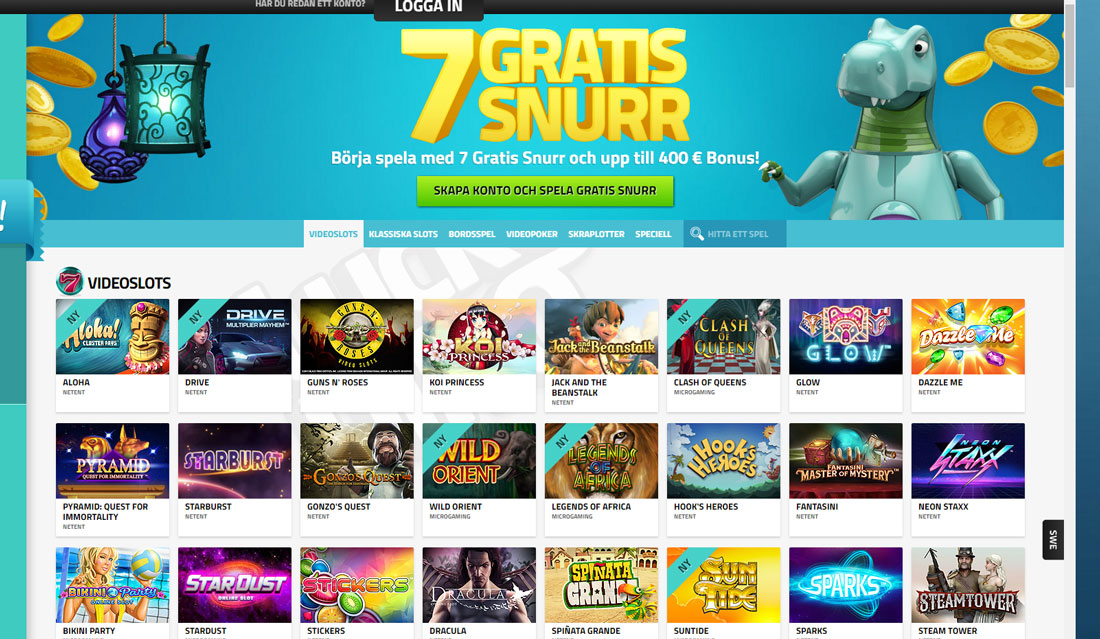Launch the Starburst game tile
This screenshot has width=1100, height=639.
(234, 461)
